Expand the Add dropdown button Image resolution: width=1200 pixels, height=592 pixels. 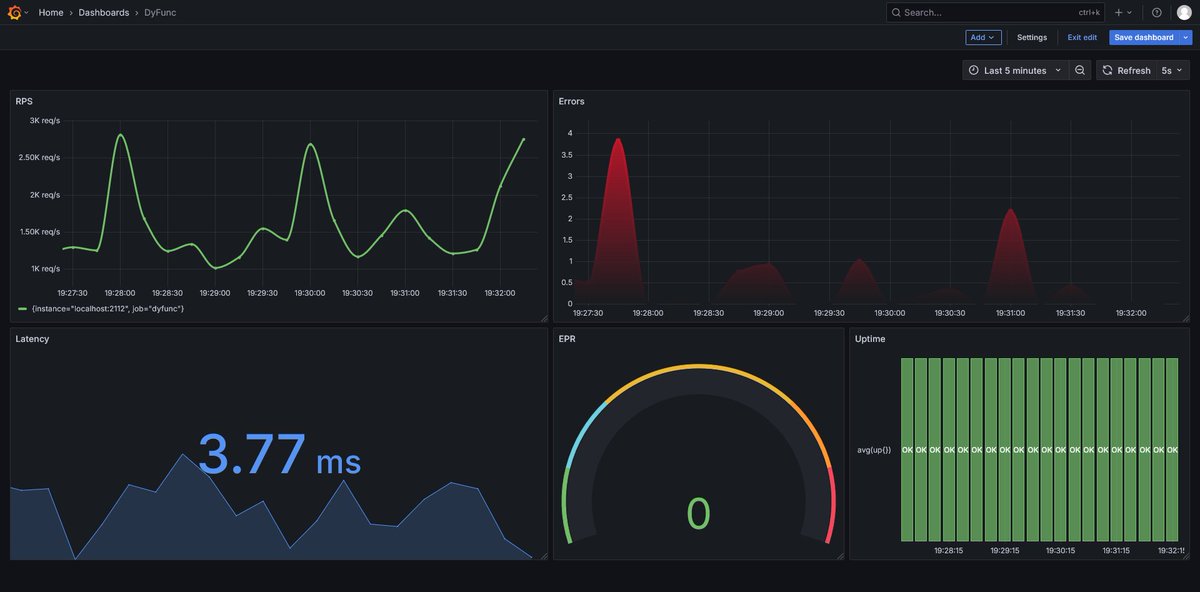[x=983, y=37]
